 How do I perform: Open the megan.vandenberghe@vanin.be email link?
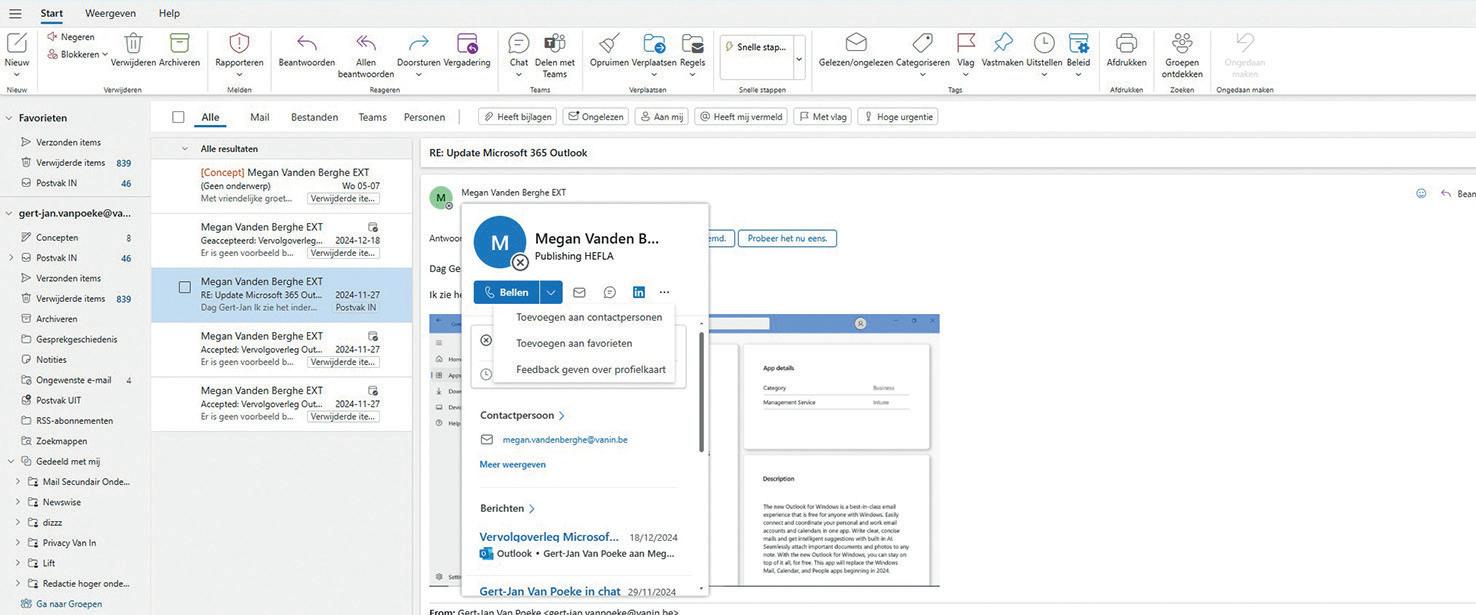pyautogui.click(x=565, y=439)
